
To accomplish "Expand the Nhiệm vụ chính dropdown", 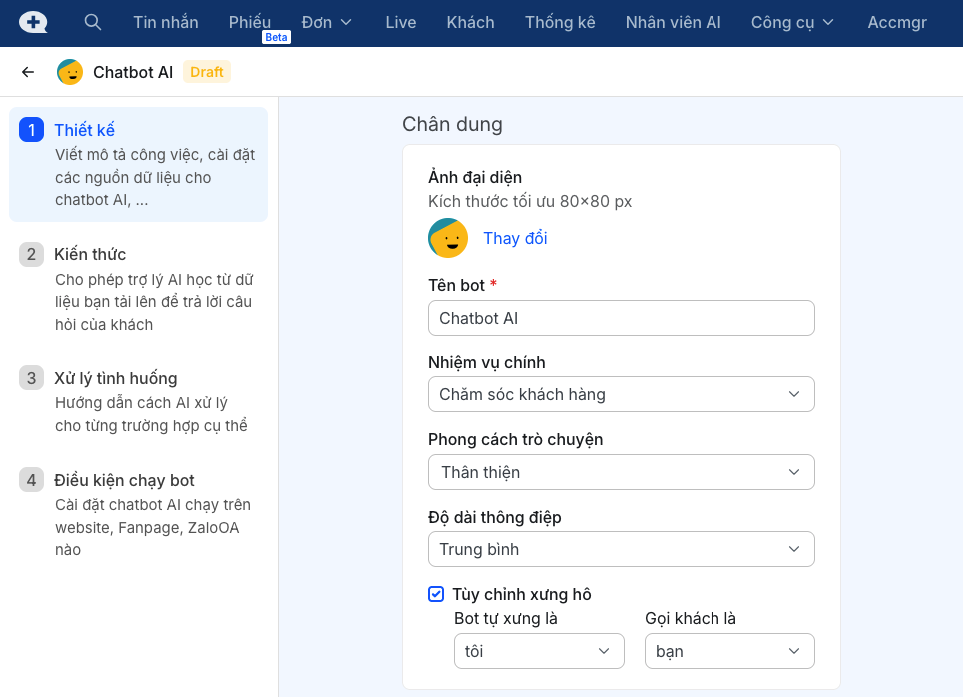I will (620, 394).
